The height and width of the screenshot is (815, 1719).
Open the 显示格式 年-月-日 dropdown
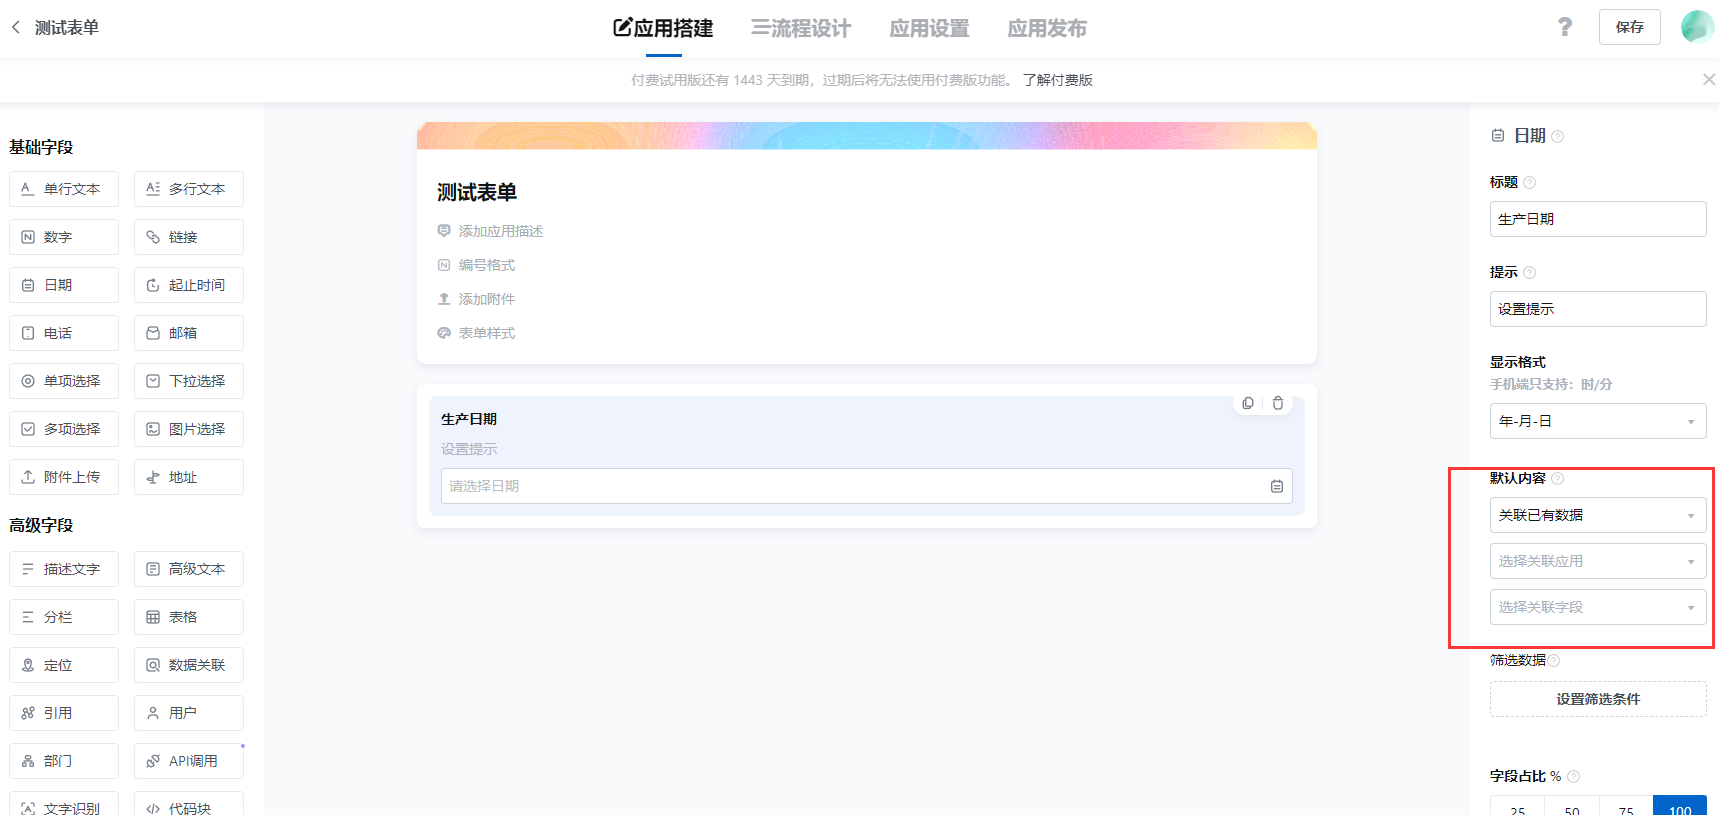point(1598,421)
